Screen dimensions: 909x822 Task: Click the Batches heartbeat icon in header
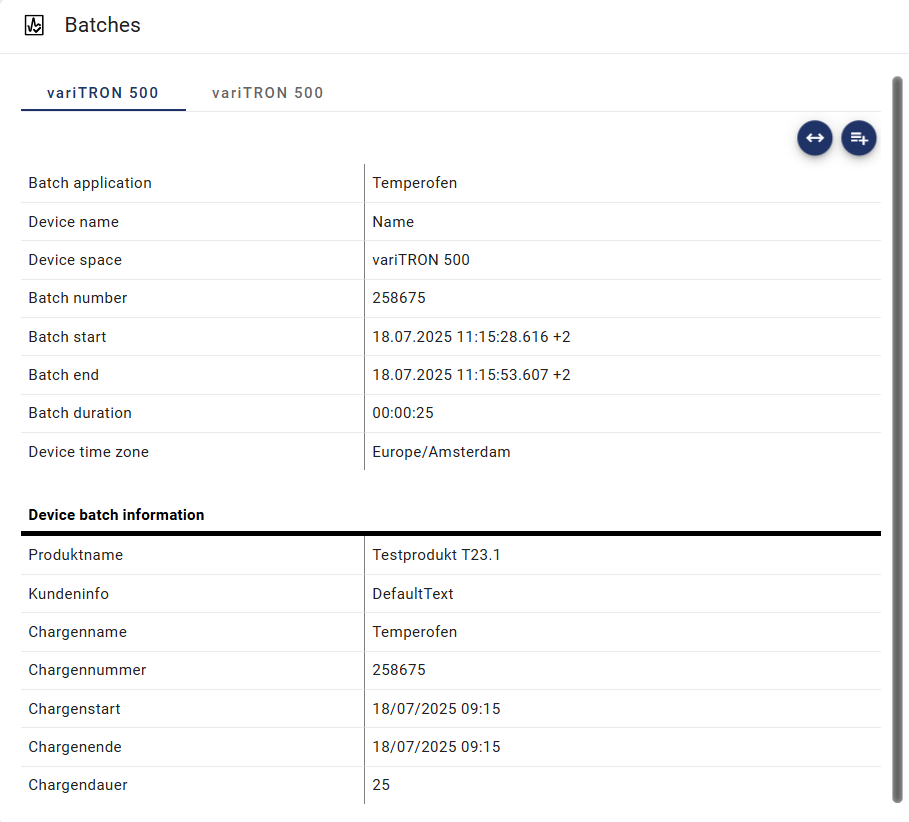[34, 25]
